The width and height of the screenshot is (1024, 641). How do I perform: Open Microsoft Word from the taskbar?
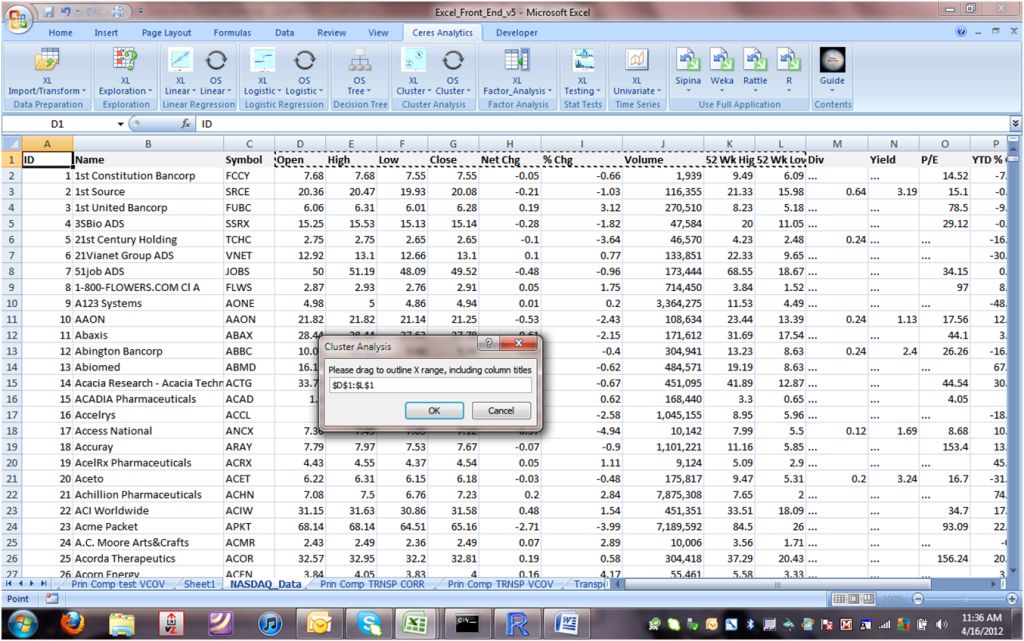[566, 624]
